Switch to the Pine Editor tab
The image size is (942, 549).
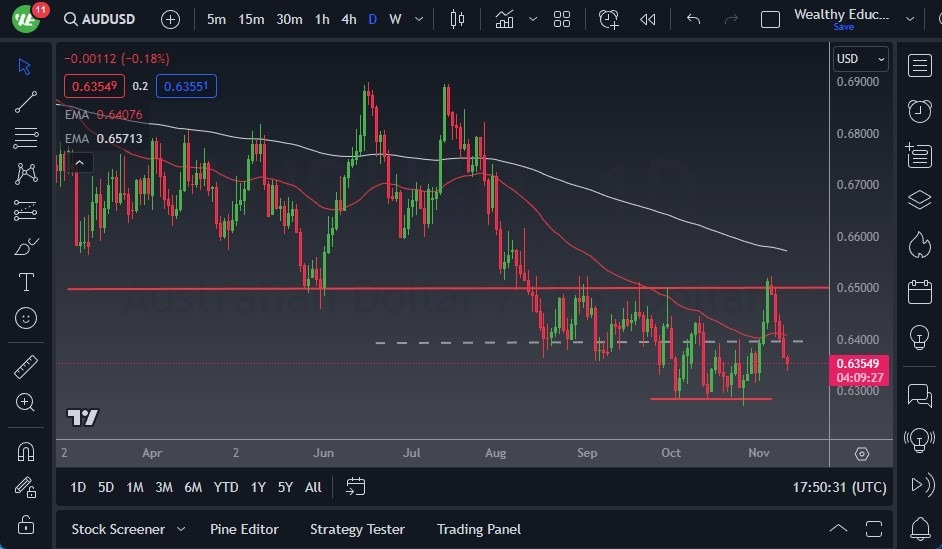[x=244, y=529]
